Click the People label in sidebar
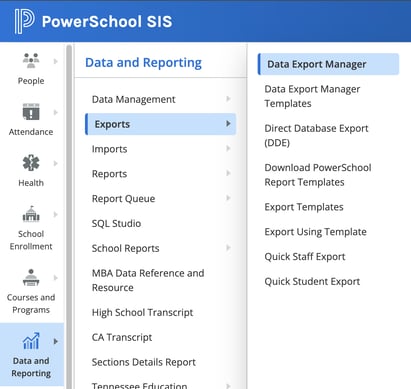Image resolution: width=411 pixels, height=389 pixels. 31,81
